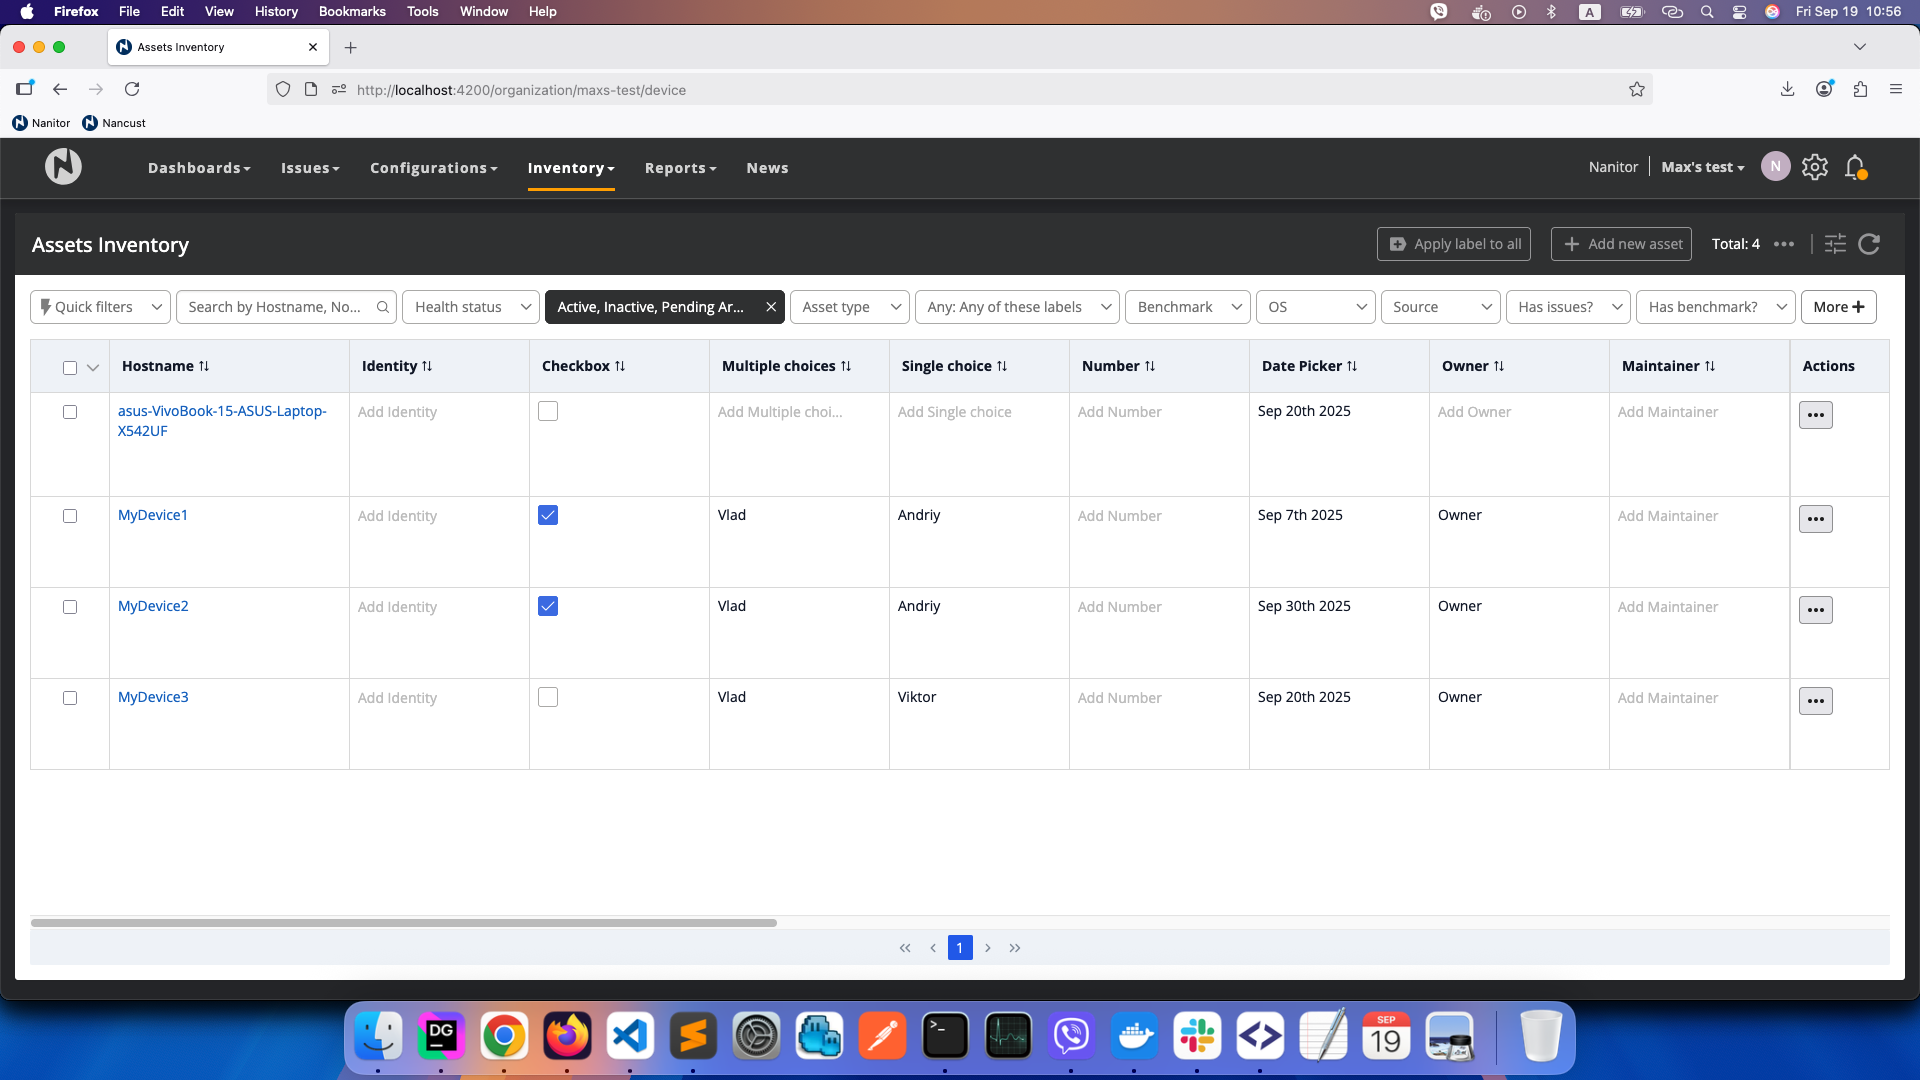Click the refresh icon in Assets Inventory header
The image size is (1920, 1080).
click(1869, 244)
